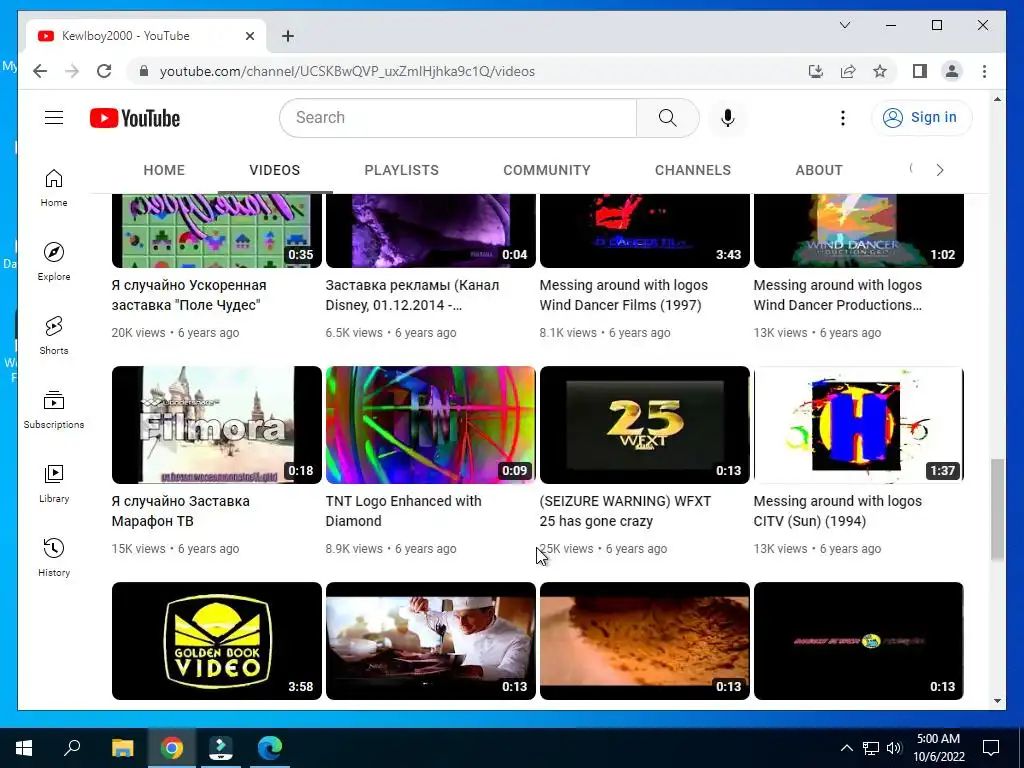This screenshot has width=1024, height=768.
Task: Click the magnifier search button
Action: coord(667,118)
